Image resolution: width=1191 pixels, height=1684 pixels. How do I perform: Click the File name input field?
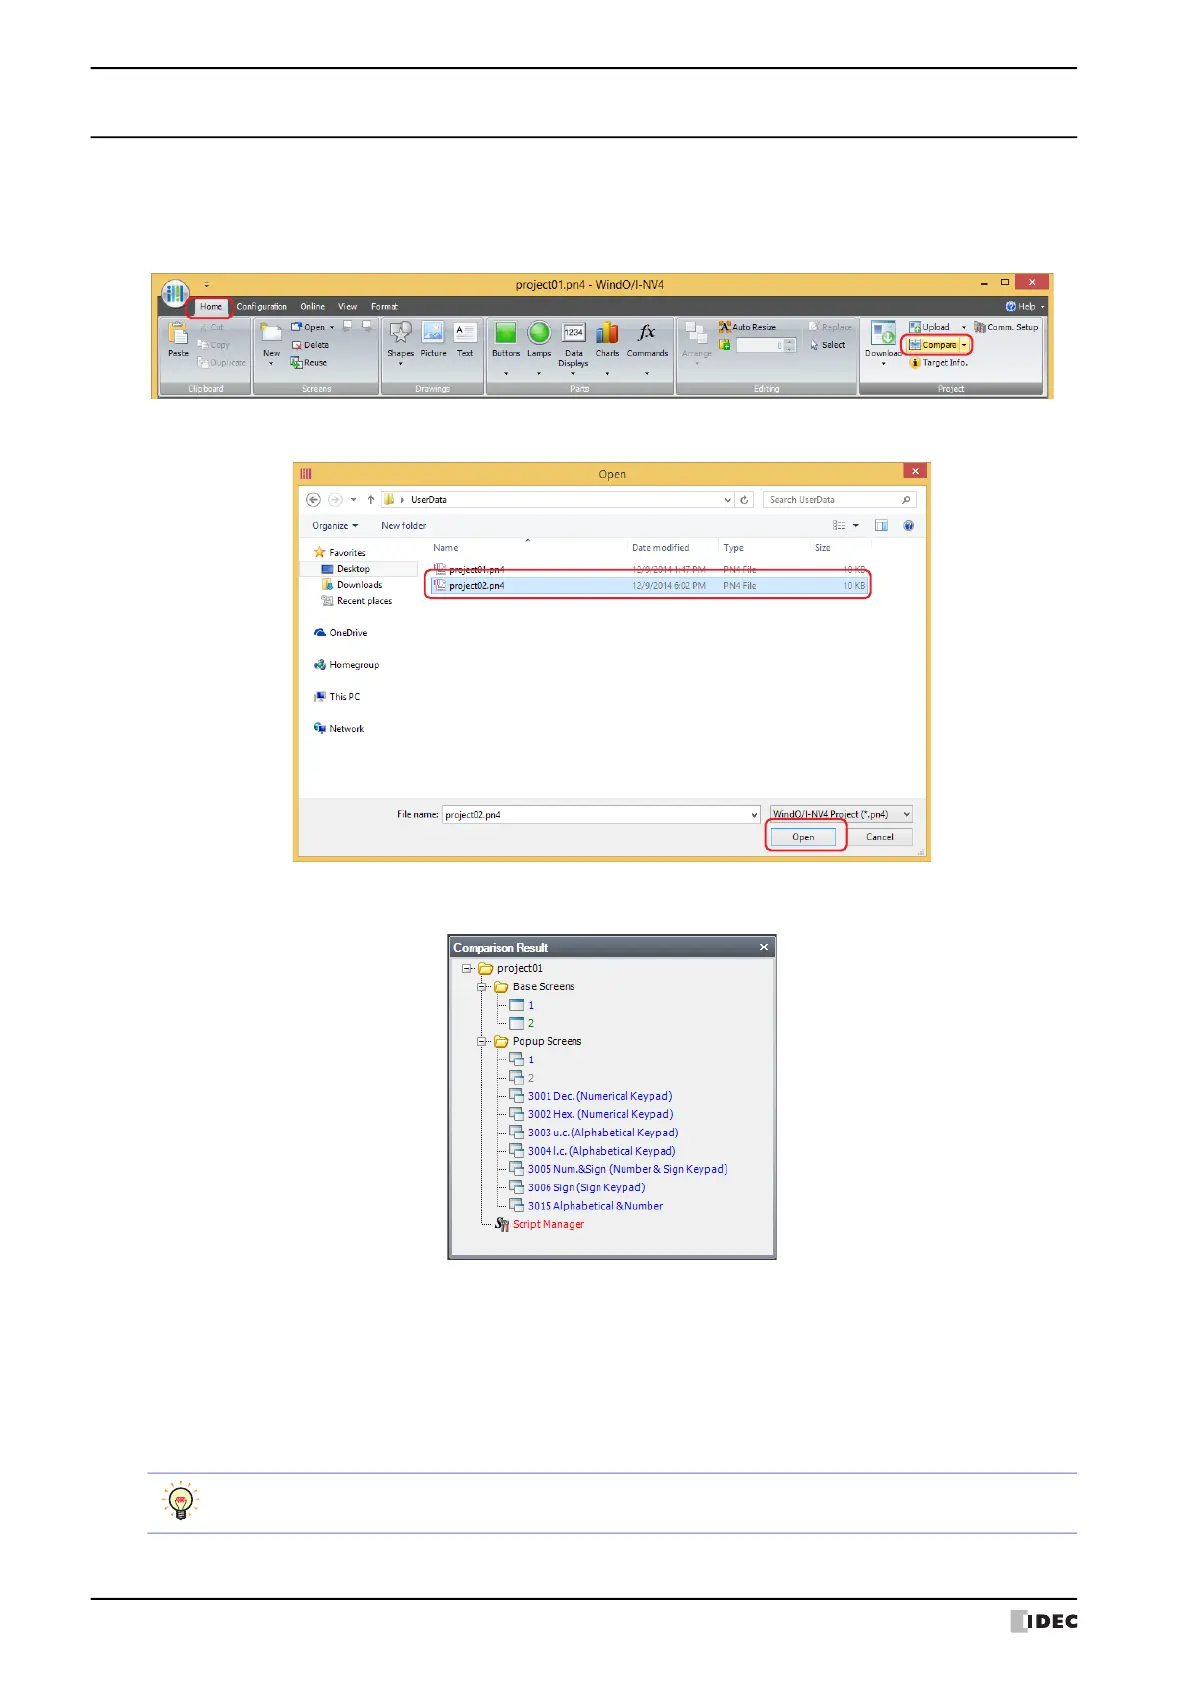coord(601,815)
